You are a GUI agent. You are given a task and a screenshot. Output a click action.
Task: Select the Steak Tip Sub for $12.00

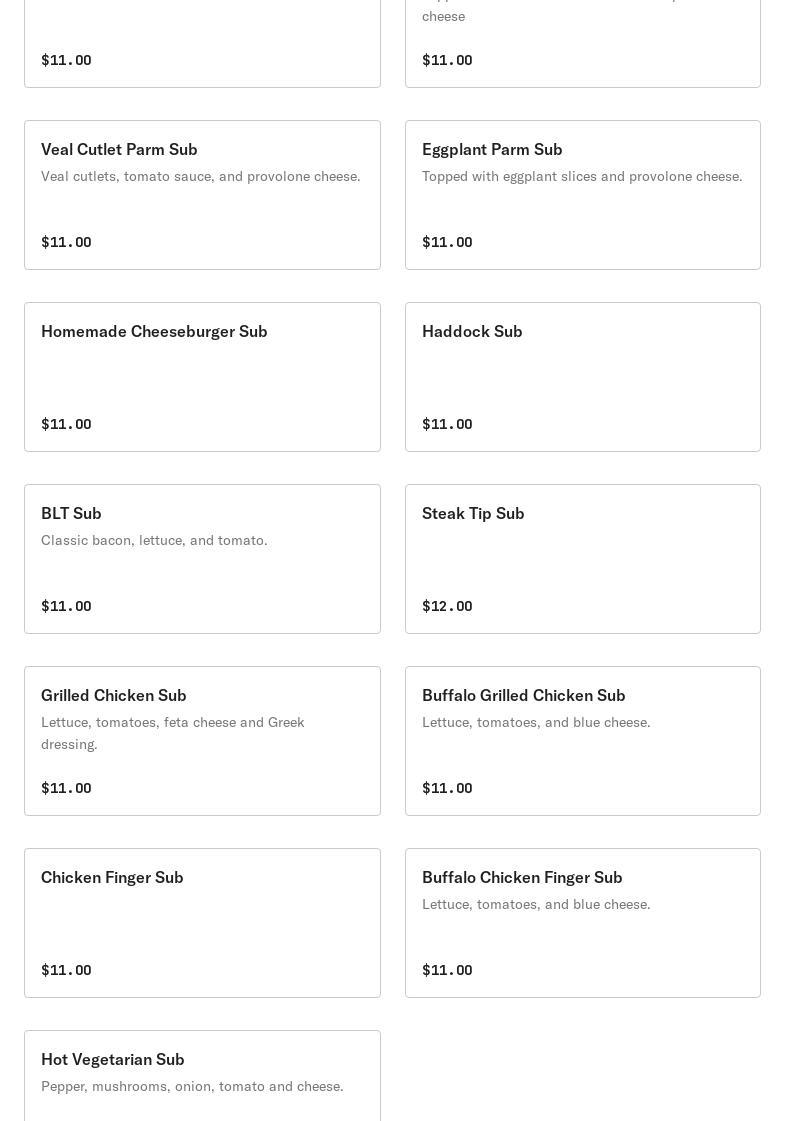[582, 559]
